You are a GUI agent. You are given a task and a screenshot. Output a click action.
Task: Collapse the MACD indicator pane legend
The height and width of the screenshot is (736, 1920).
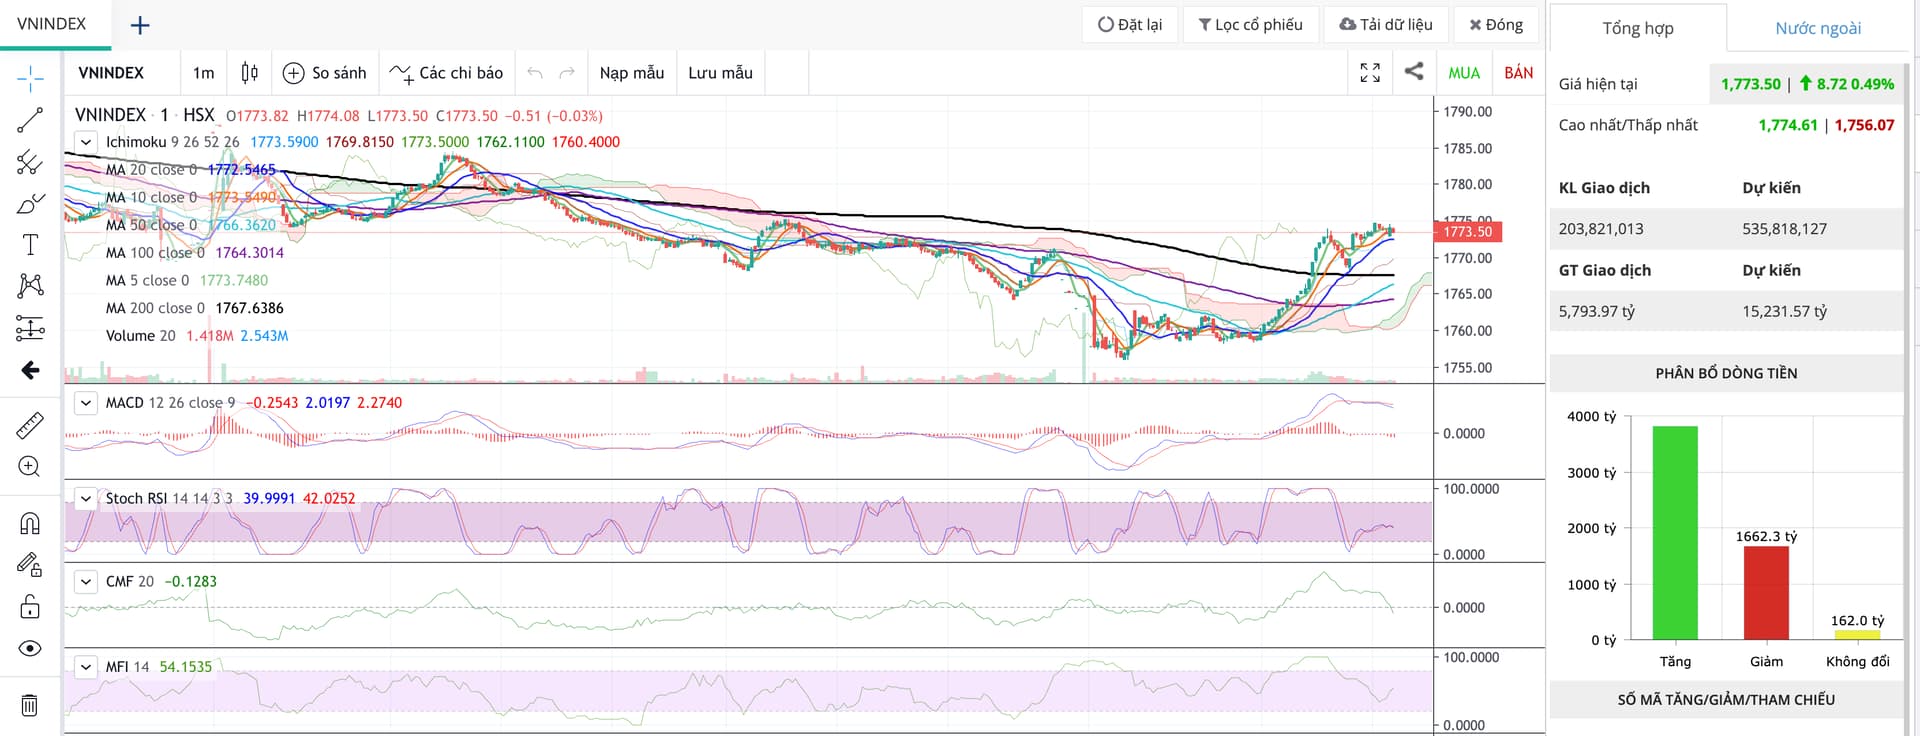click(86, 403)
